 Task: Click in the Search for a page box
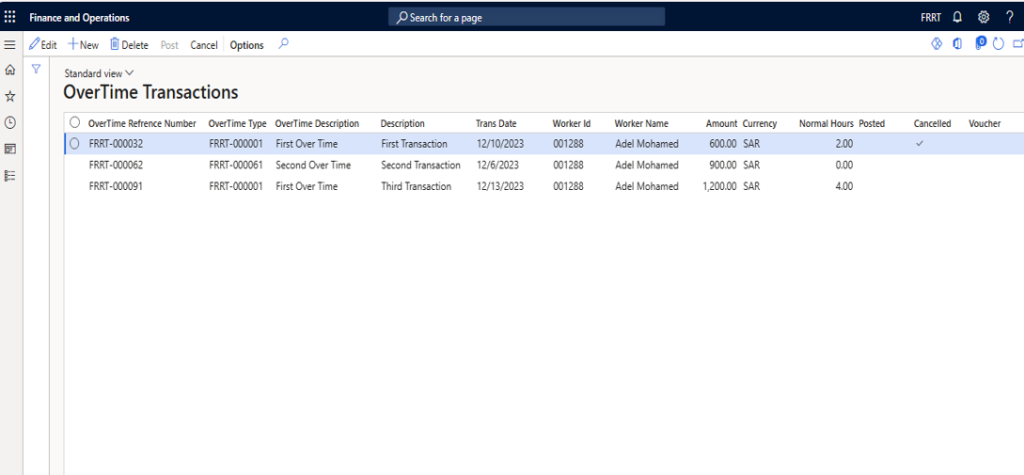tap(527, 17)
